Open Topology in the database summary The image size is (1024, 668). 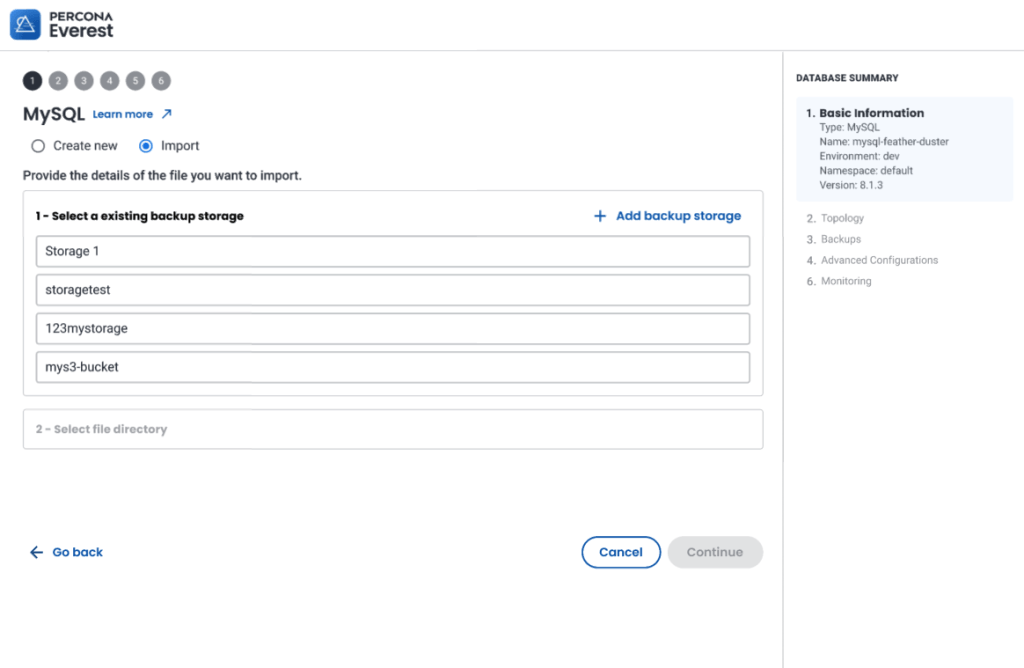(x=842, y=218)
